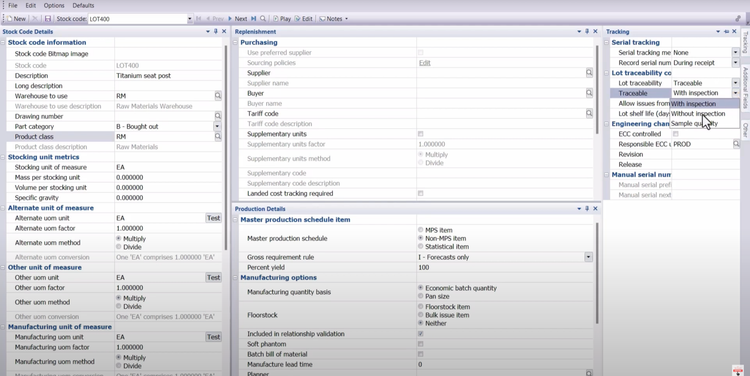
Task: Click the Play toolbar button
Action: tap(282, 19)
